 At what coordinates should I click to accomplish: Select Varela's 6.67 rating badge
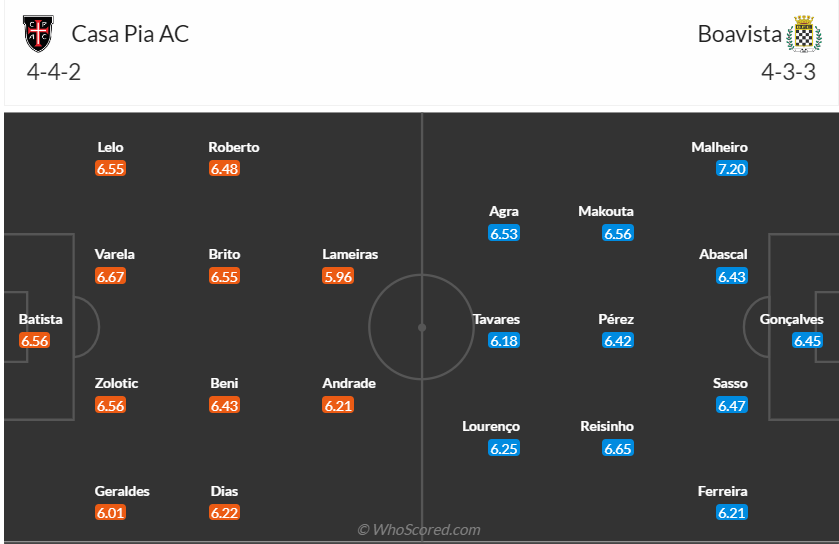point(110,276)
